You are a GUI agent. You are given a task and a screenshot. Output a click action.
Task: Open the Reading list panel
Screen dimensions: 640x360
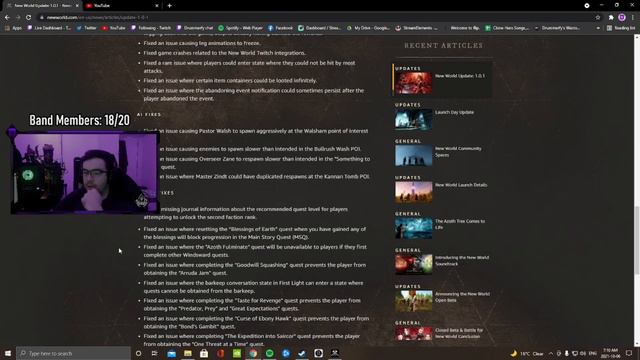pos(621,28)
